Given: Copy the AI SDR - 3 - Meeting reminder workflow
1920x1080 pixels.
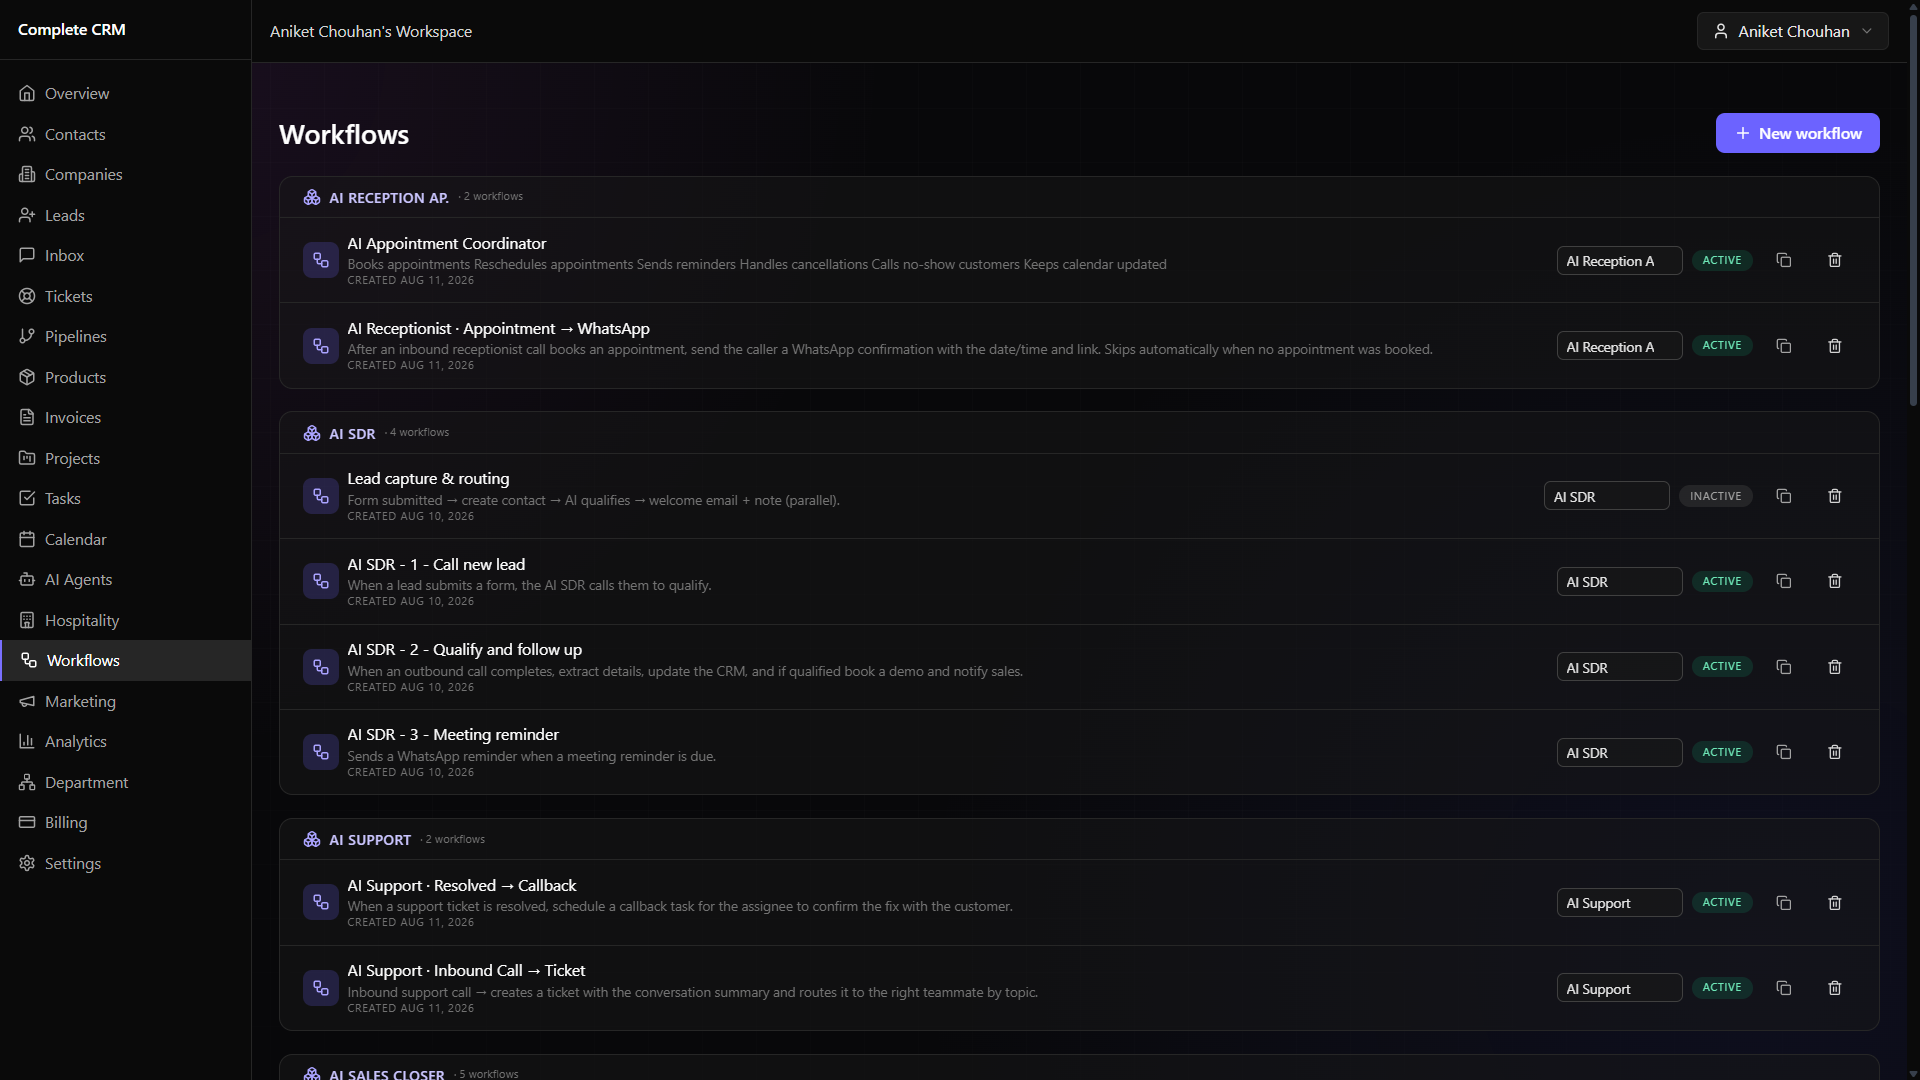Looking at the screenshot, I should click(x=1783, y=752).
